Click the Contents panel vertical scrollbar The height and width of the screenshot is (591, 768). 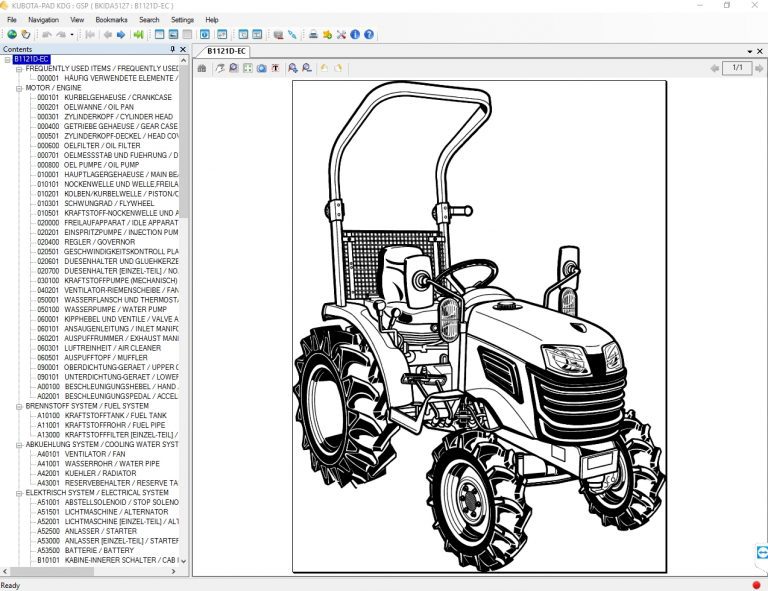[183, 300]
